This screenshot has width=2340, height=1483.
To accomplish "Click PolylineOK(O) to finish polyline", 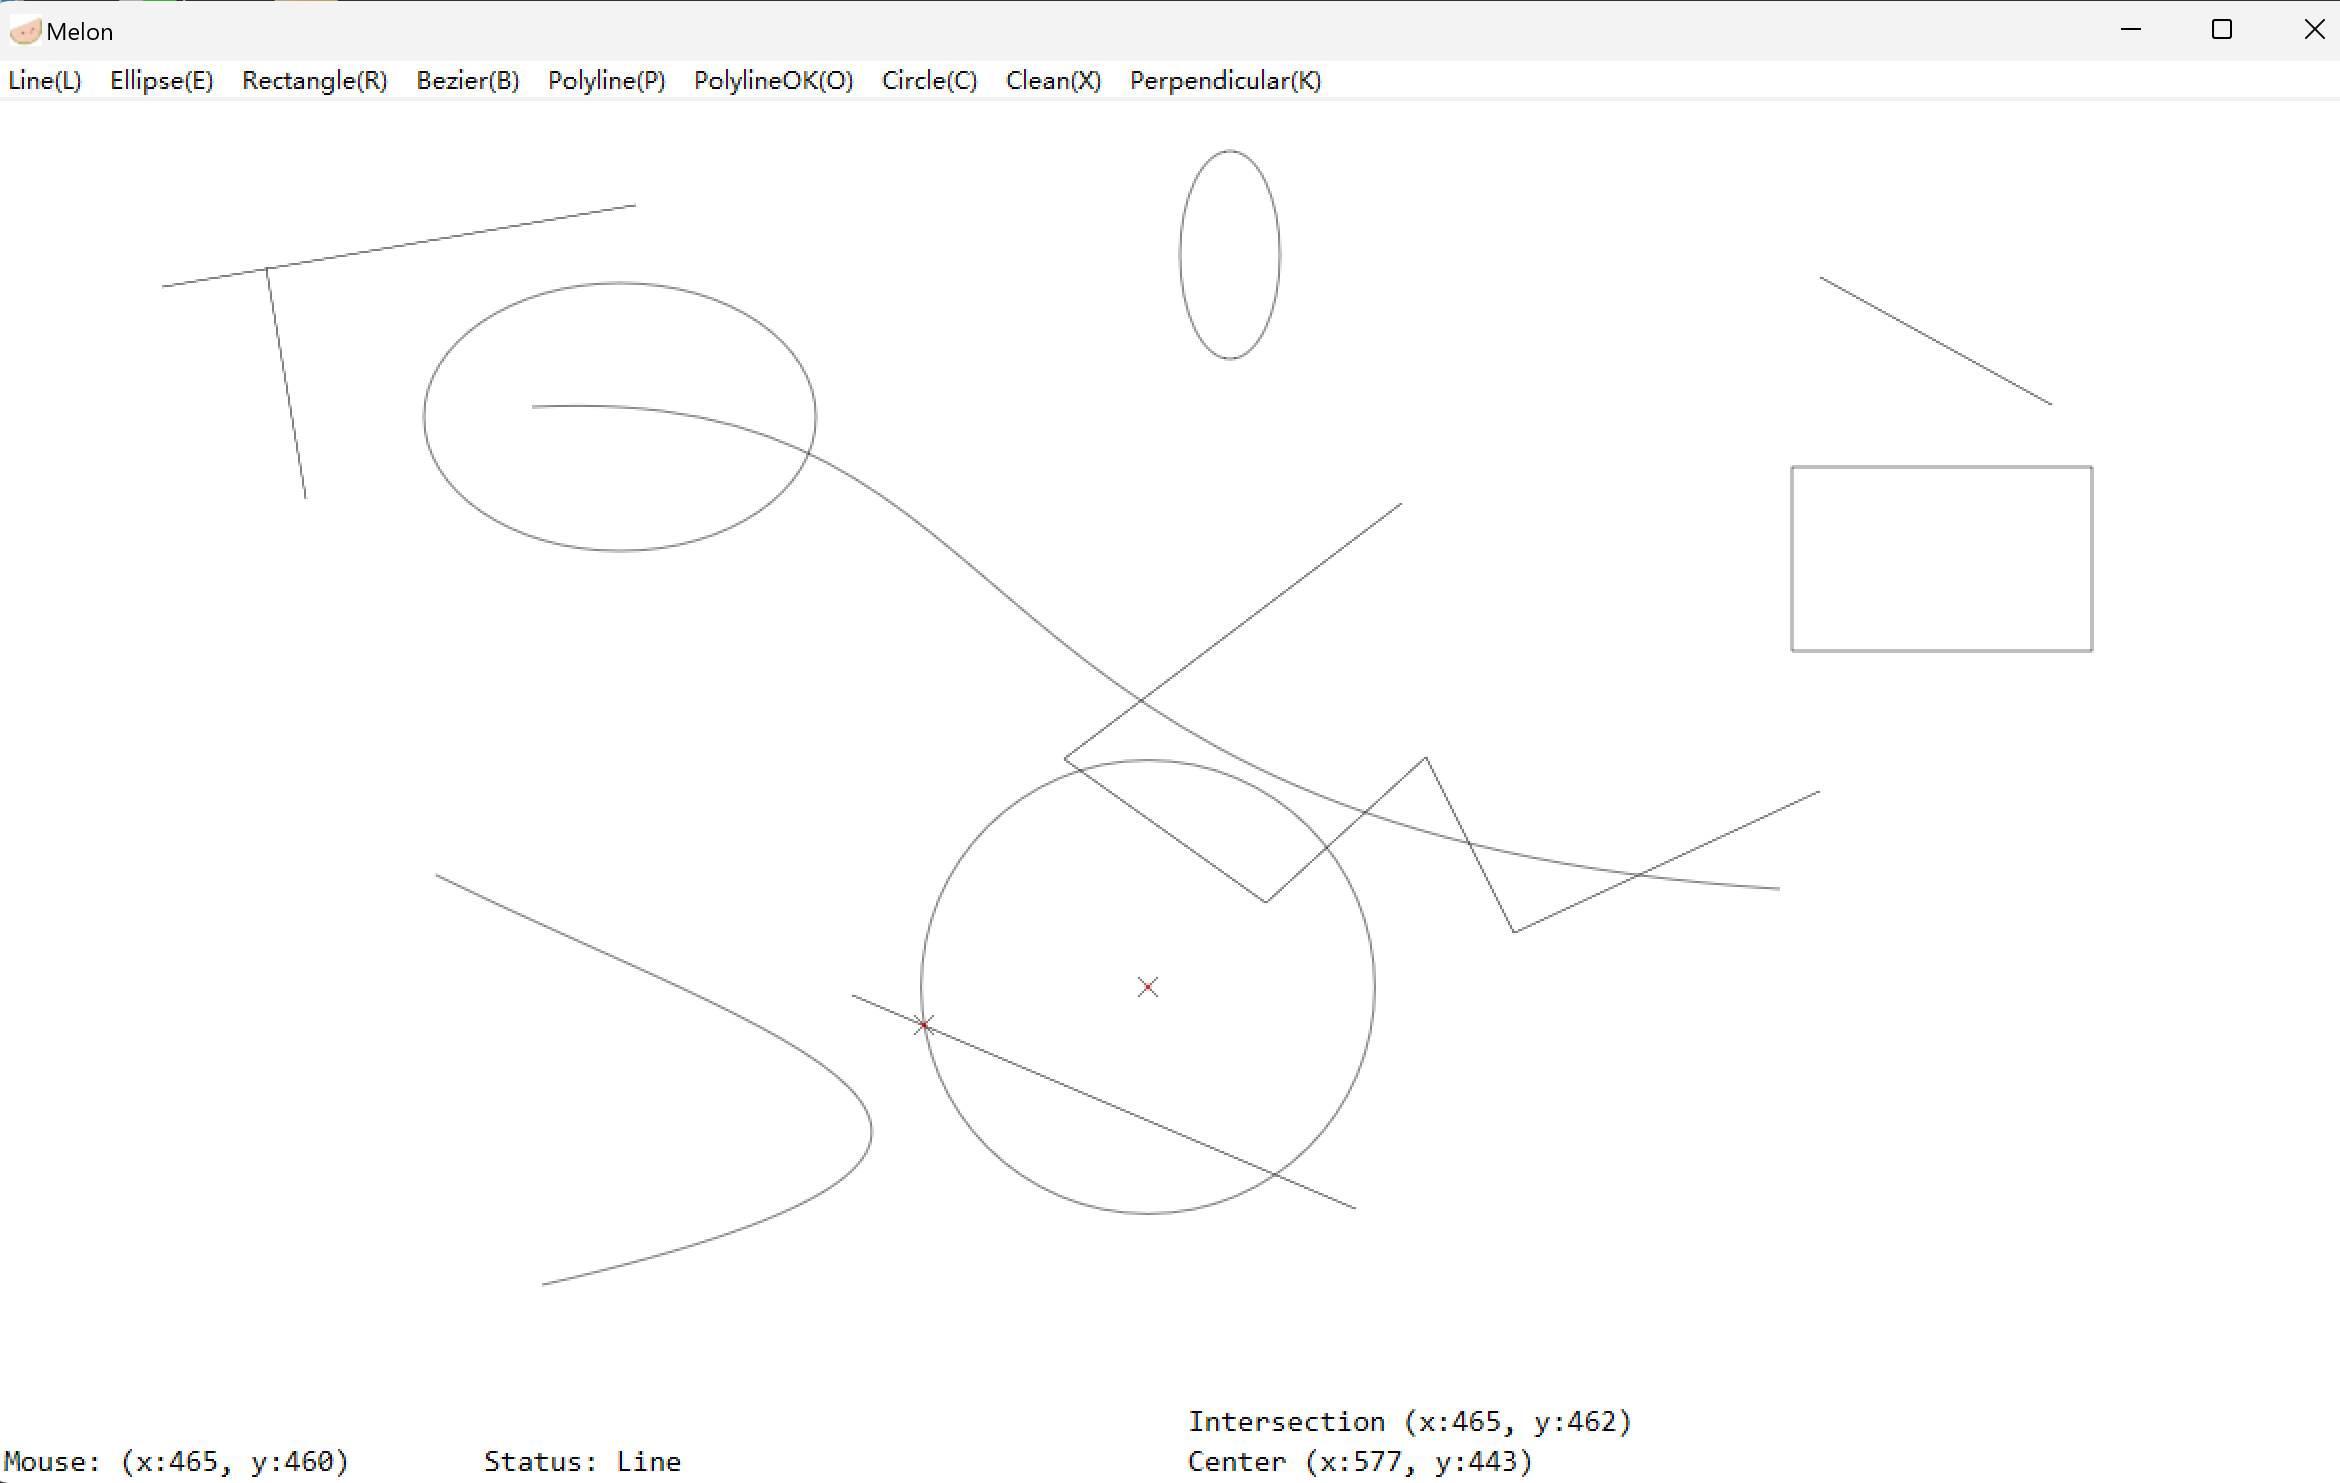I will pos(774,81).
